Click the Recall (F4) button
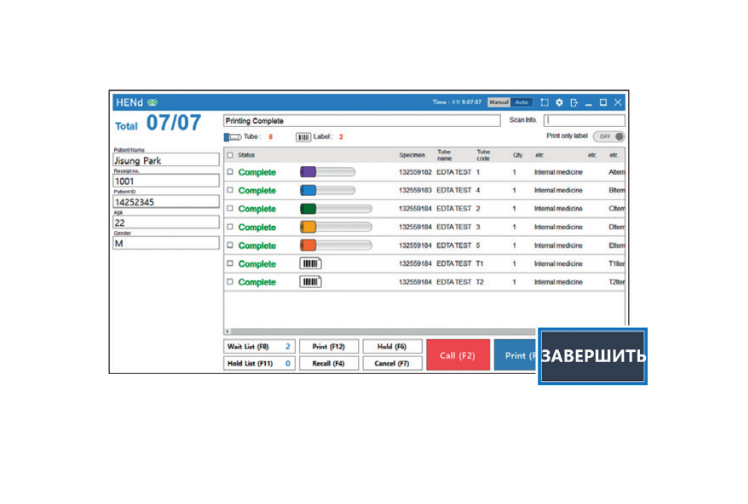This screenshot has width=748, height=504. [329, 363]
